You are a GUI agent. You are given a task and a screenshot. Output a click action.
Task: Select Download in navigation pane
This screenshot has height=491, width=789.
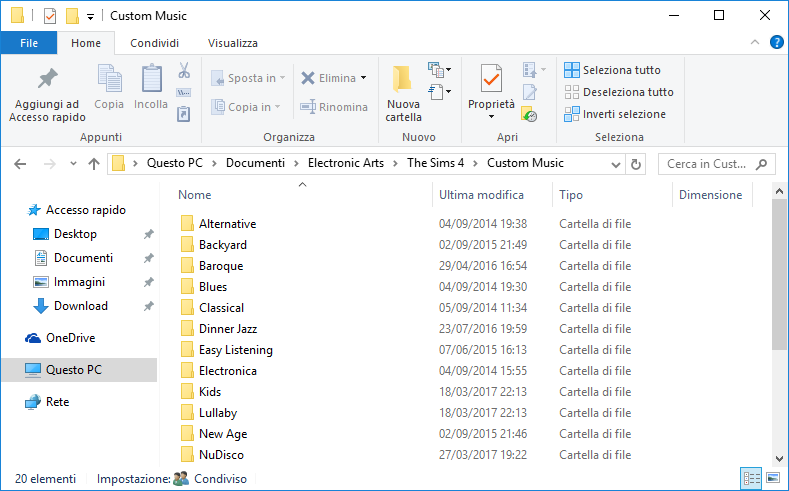[x=81, y=306]
